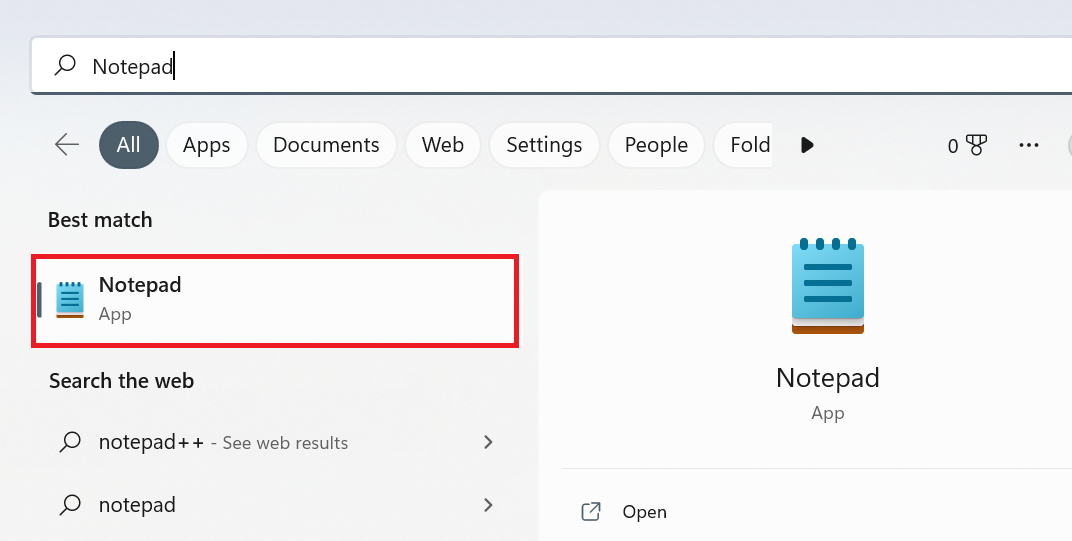The image size is (1072, 541).
Task: Switch to the Settings filter
Action: pyautogui.click(x=544, y=144)
